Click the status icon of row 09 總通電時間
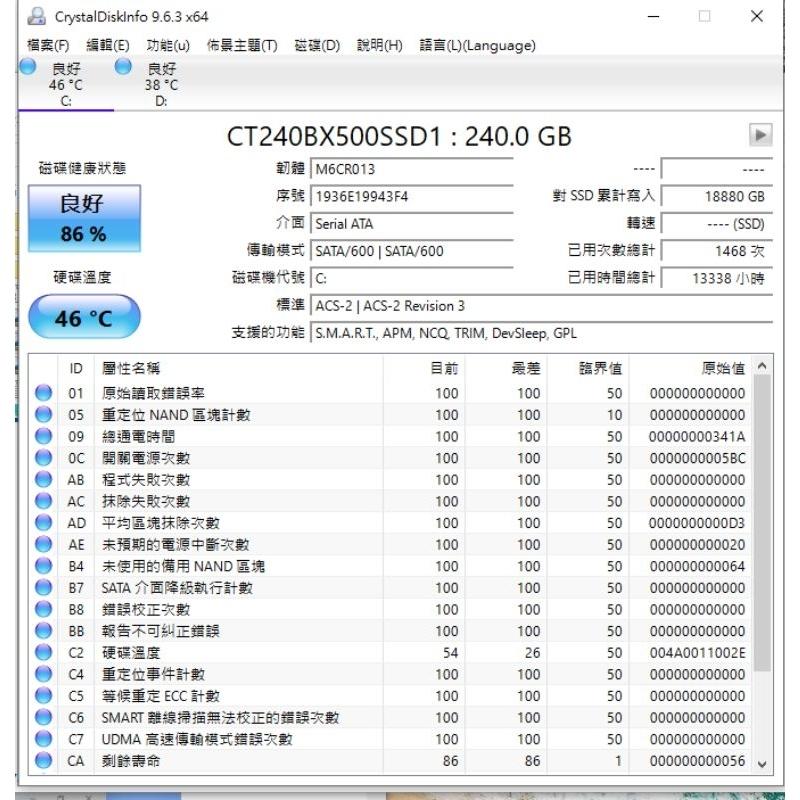This screenshot has width=800, height=800. click(43, 436)
